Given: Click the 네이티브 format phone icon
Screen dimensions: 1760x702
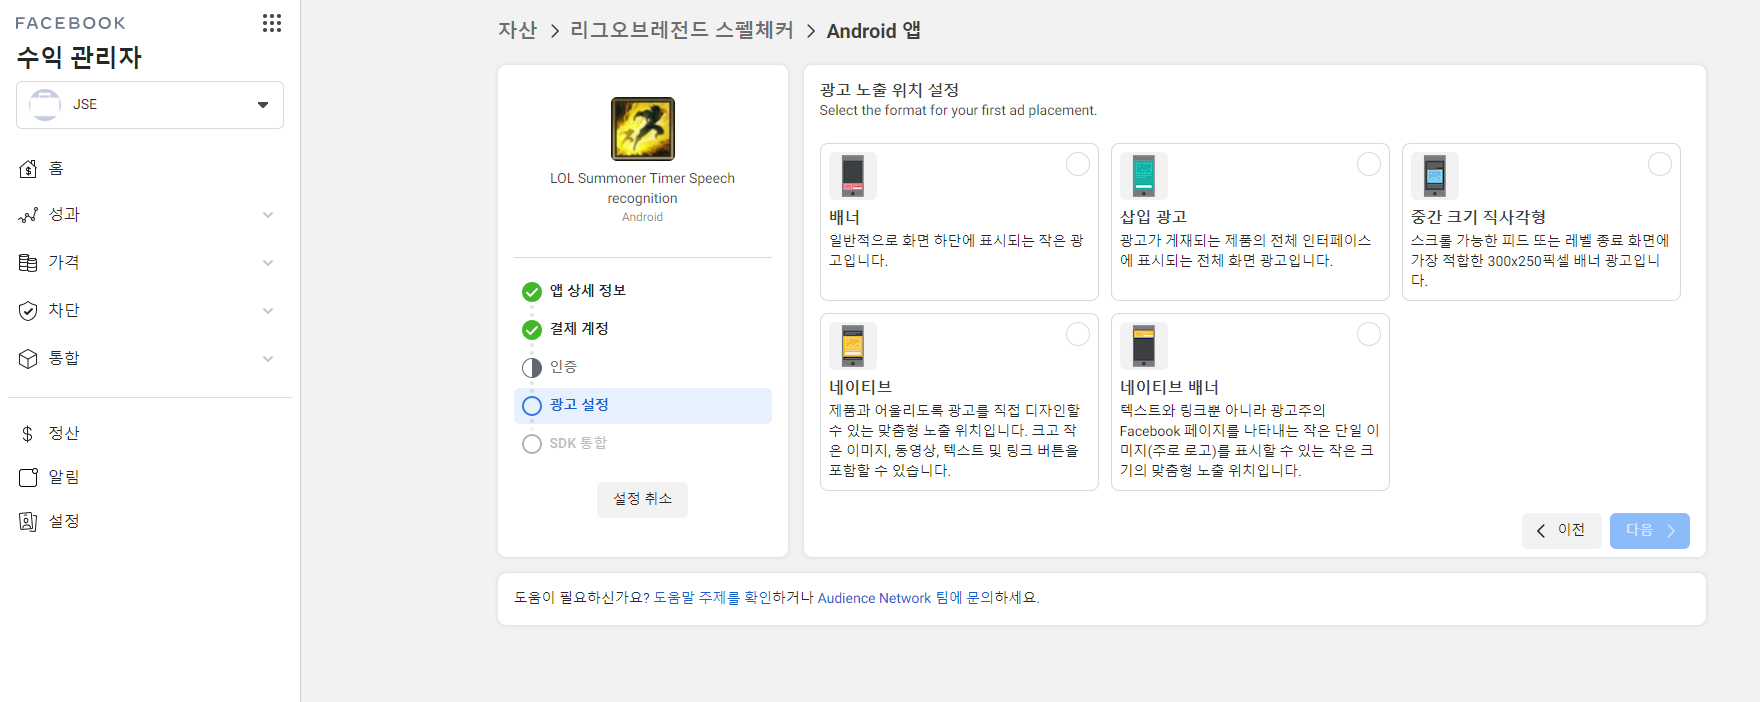Looking at the screenshot, I should [853, 346].
